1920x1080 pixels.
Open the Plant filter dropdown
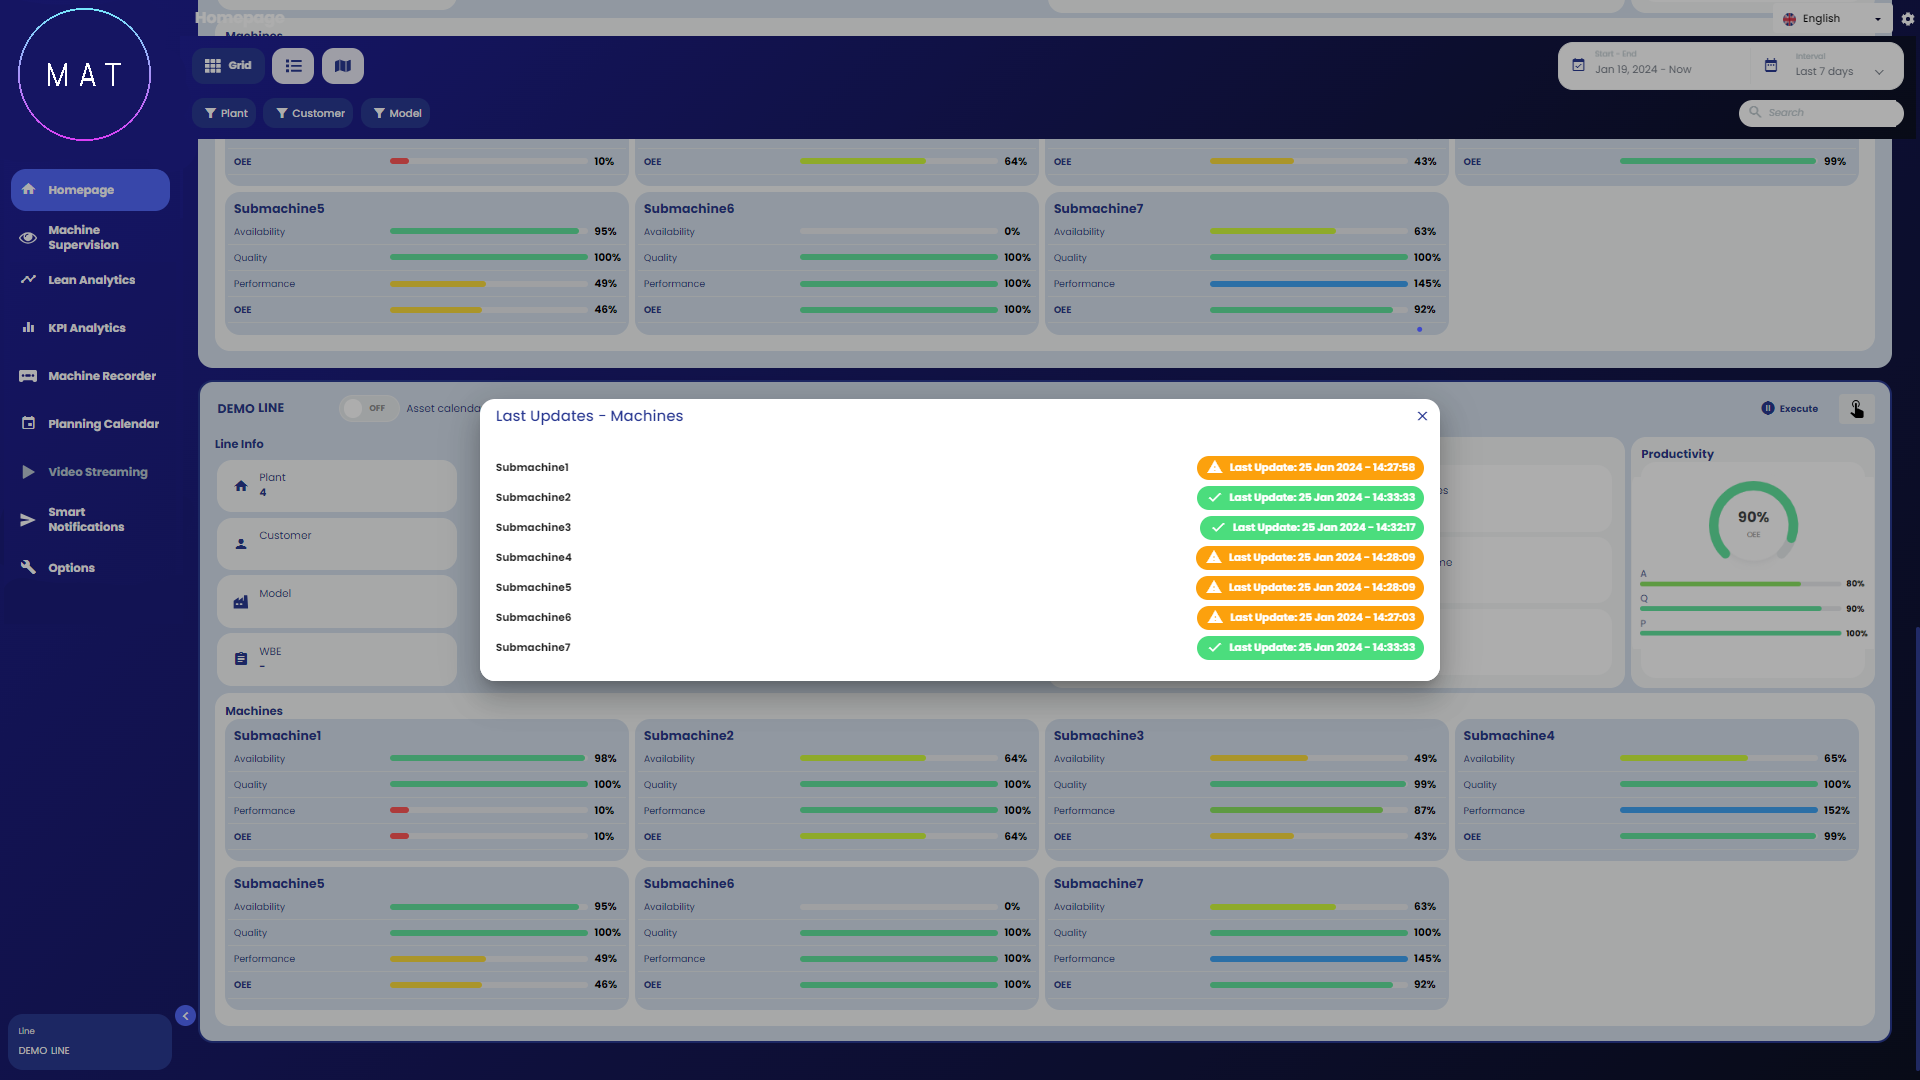click(225, 113)
